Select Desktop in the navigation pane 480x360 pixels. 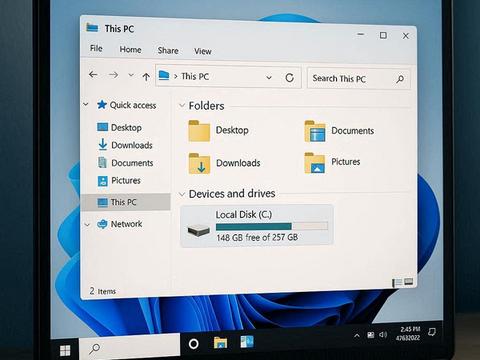(119, 127)
